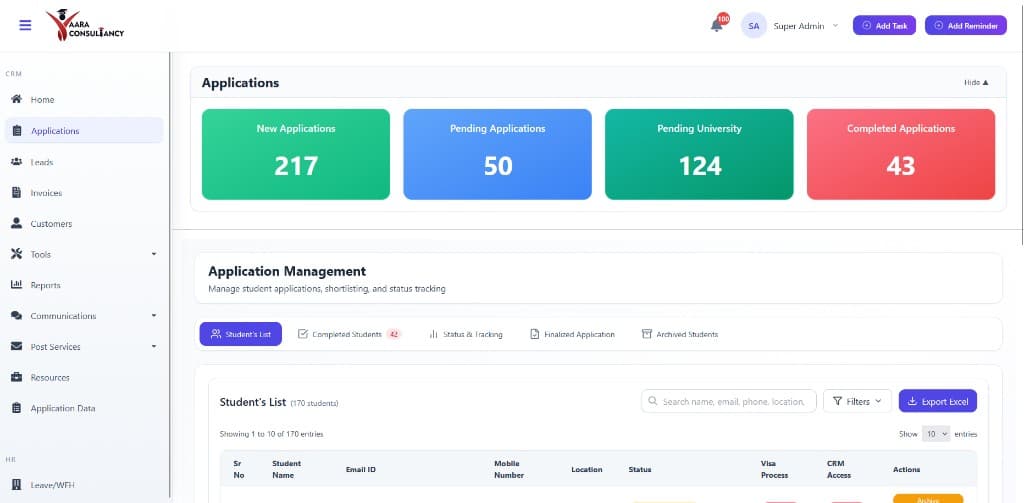This screenshot has height=503, width=1024.
Task: Open the Reports sidebar menu item
Action: (x=84, y=285)
